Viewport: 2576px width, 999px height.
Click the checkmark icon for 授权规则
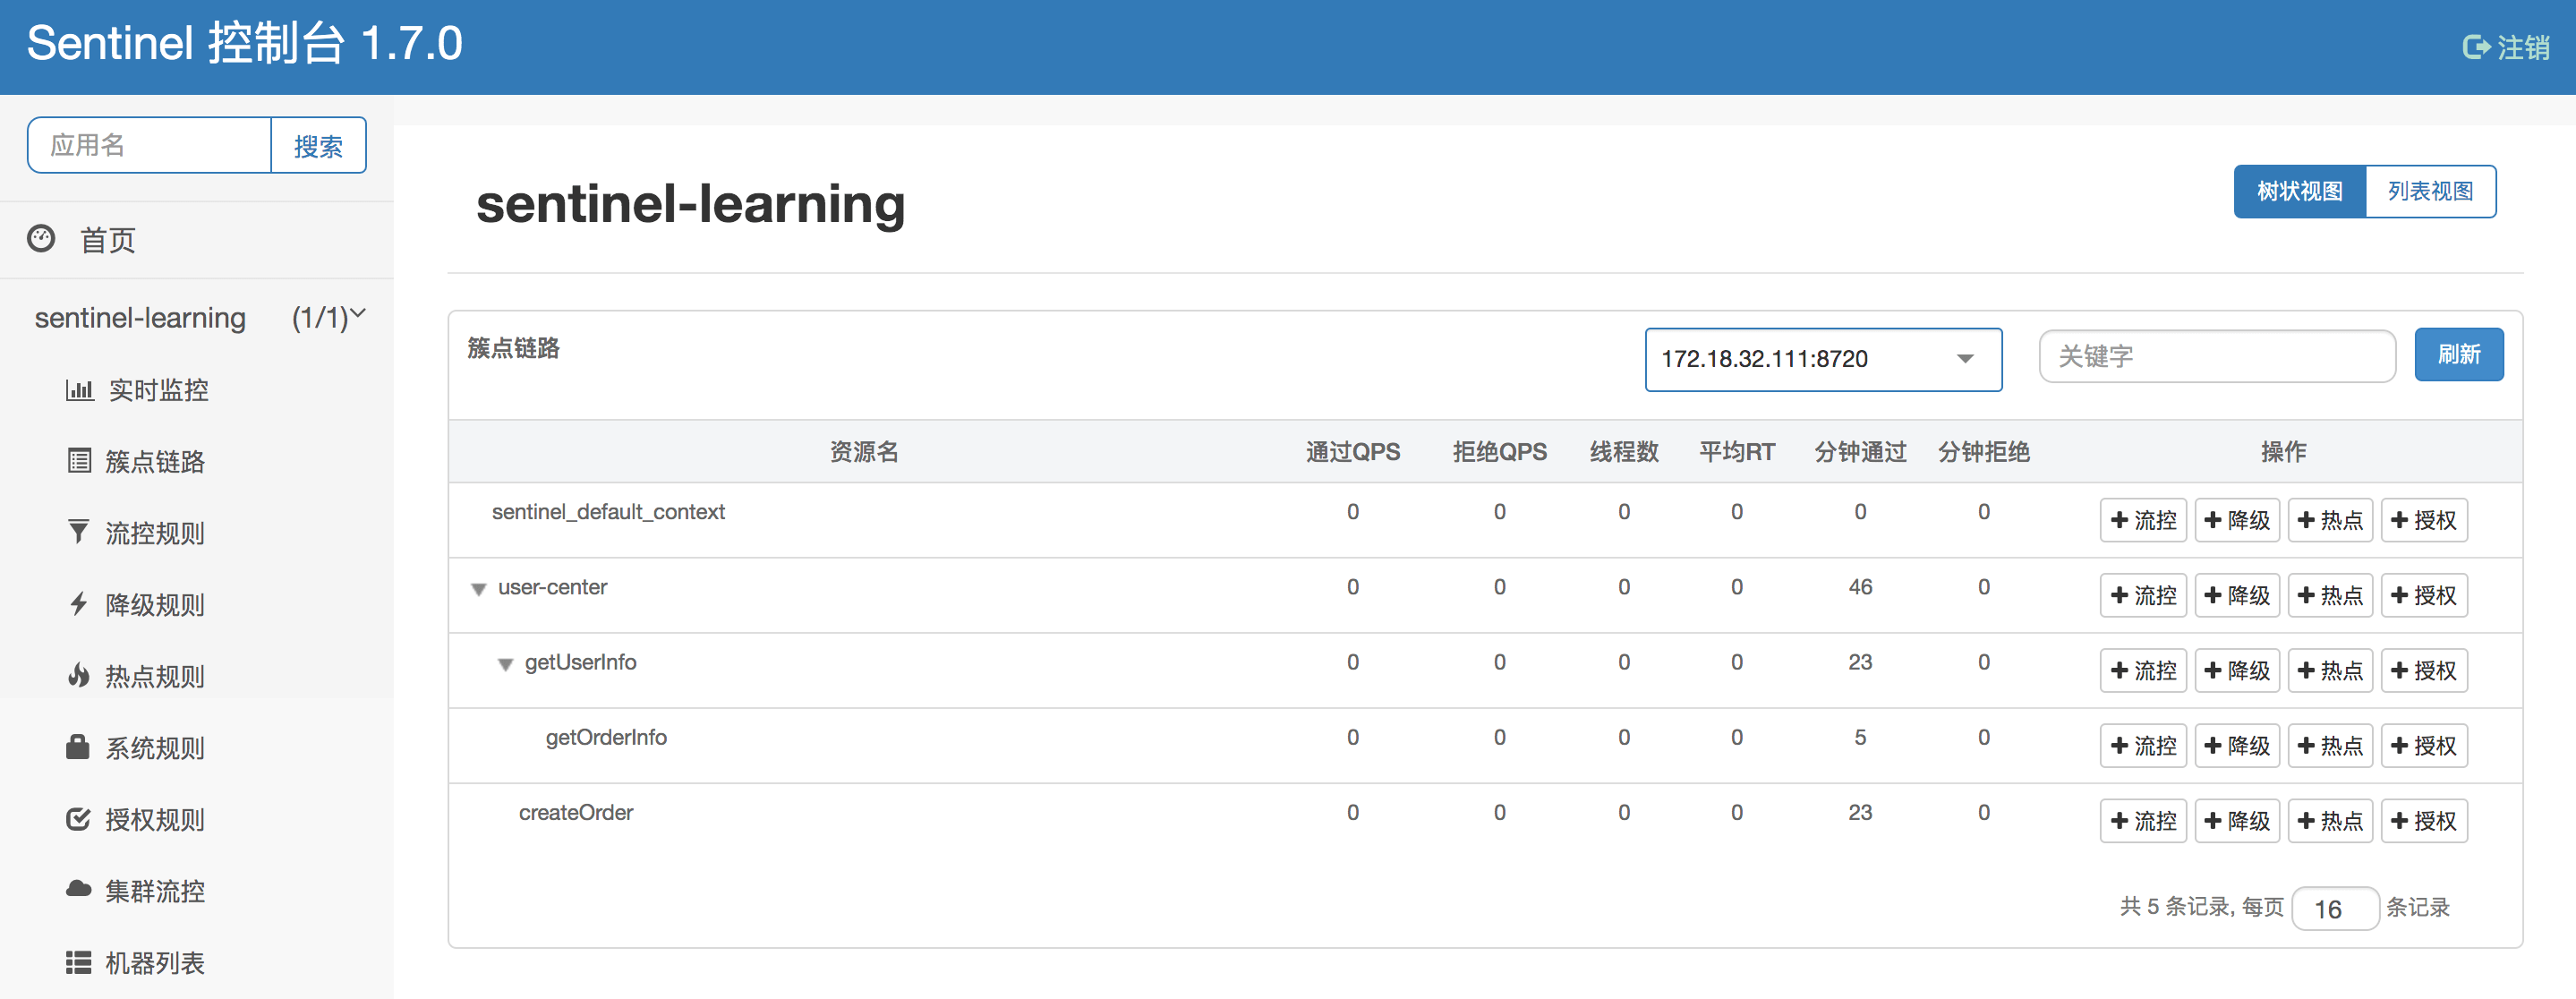click(78, 819)
